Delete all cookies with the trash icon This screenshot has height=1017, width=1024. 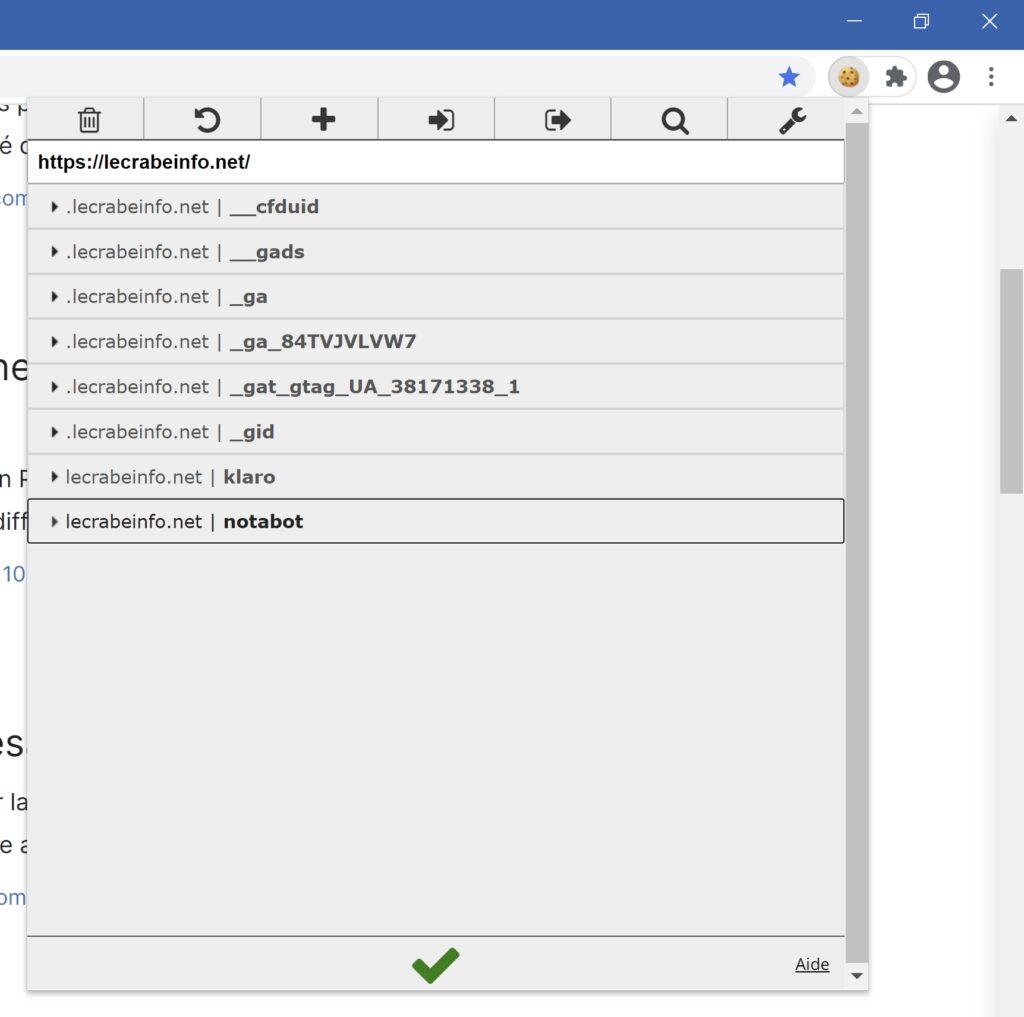pos(89,120)
